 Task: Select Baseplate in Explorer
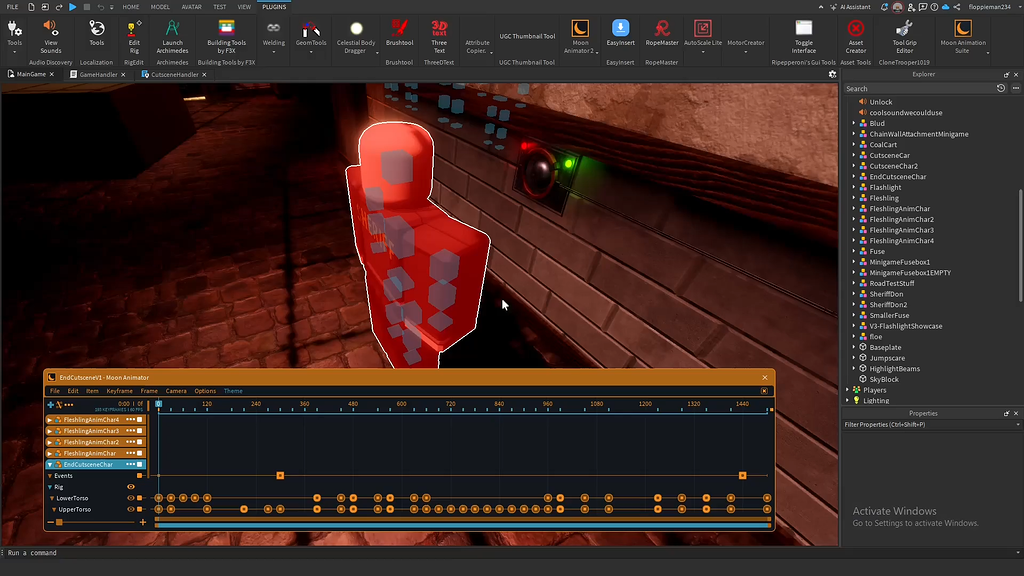[x=885, y=347]
